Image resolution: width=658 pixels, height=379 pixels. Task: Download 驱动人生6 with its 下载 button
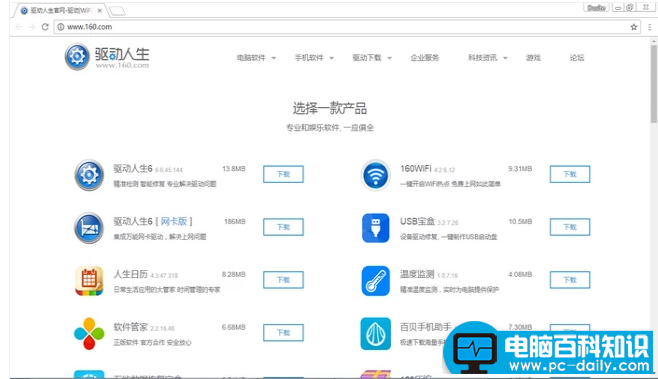(283, 174)
